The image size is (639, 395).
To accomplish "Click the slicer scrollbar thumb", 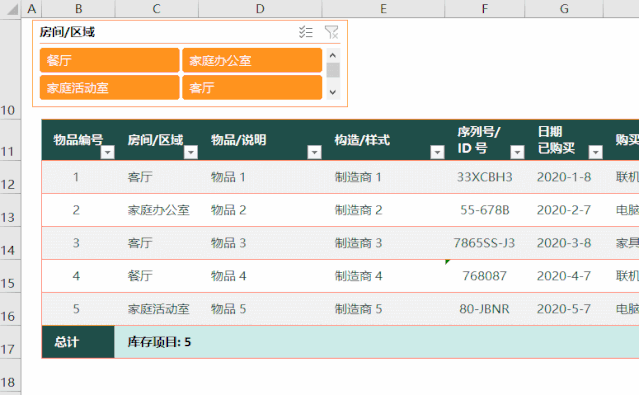I will (x=333, y=70).
